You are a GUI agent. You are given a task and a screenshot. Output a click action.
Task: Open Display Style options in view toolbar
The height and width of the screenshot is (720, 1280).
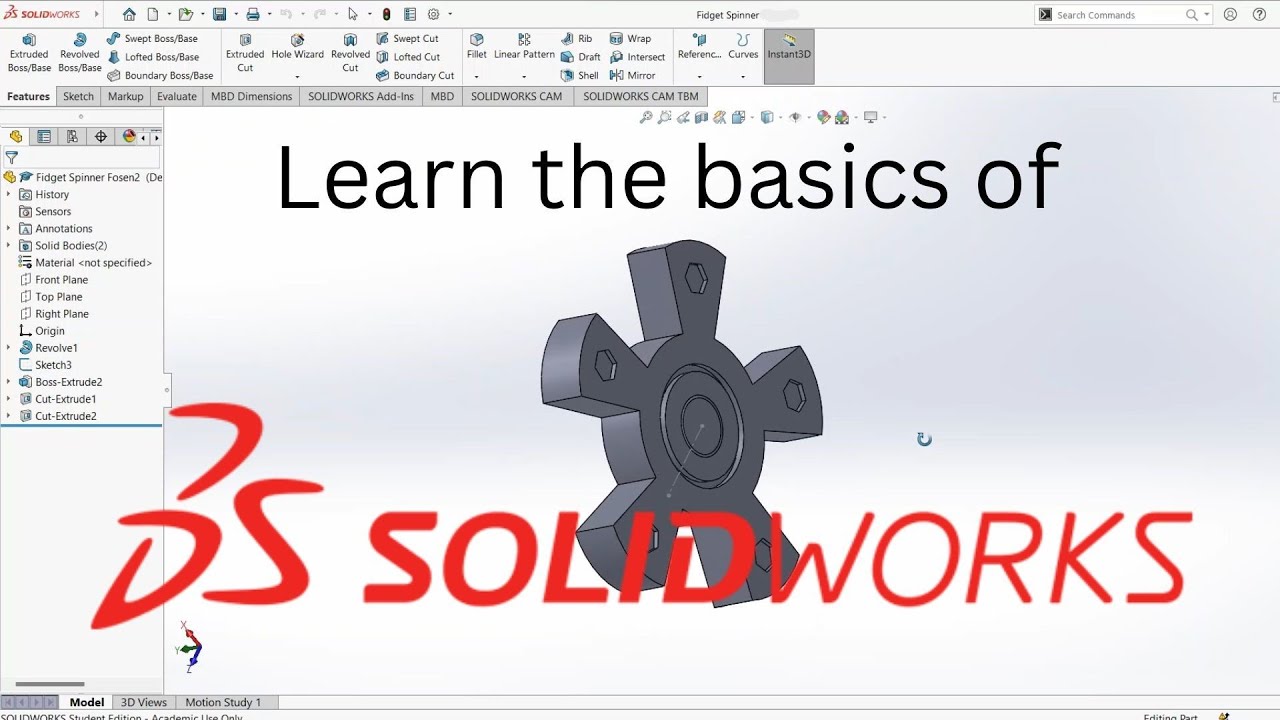point(767,117)
